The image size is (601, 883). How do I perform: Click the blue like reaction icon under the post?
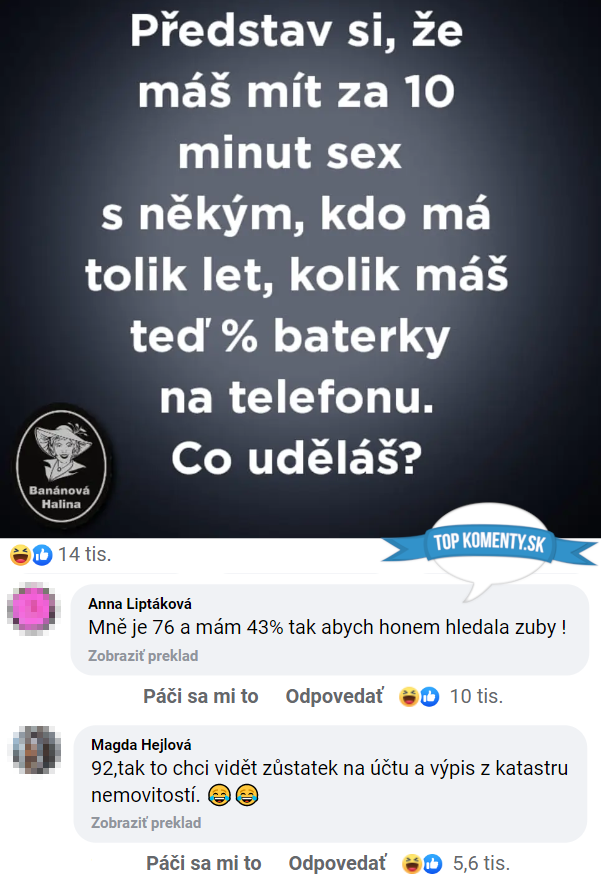click(x=42, y=555)
